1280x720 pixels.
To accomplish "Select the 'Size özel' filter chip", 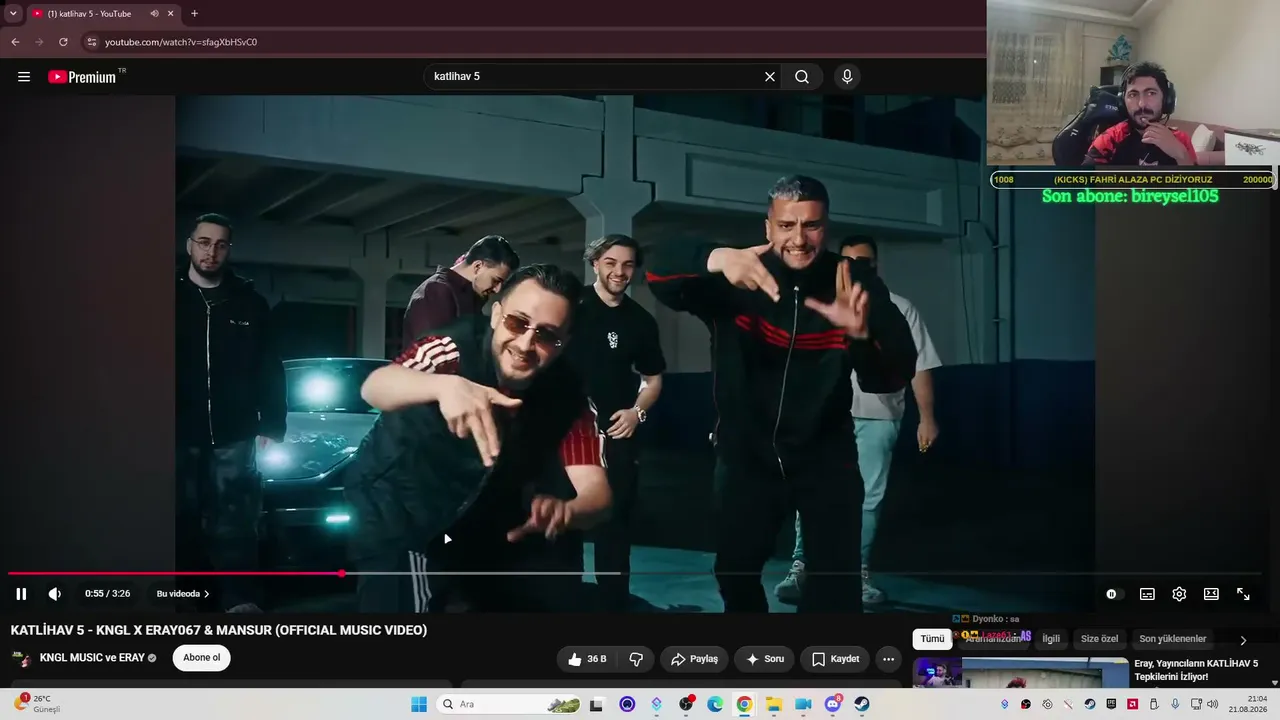I will click(x=1100, y=639).
